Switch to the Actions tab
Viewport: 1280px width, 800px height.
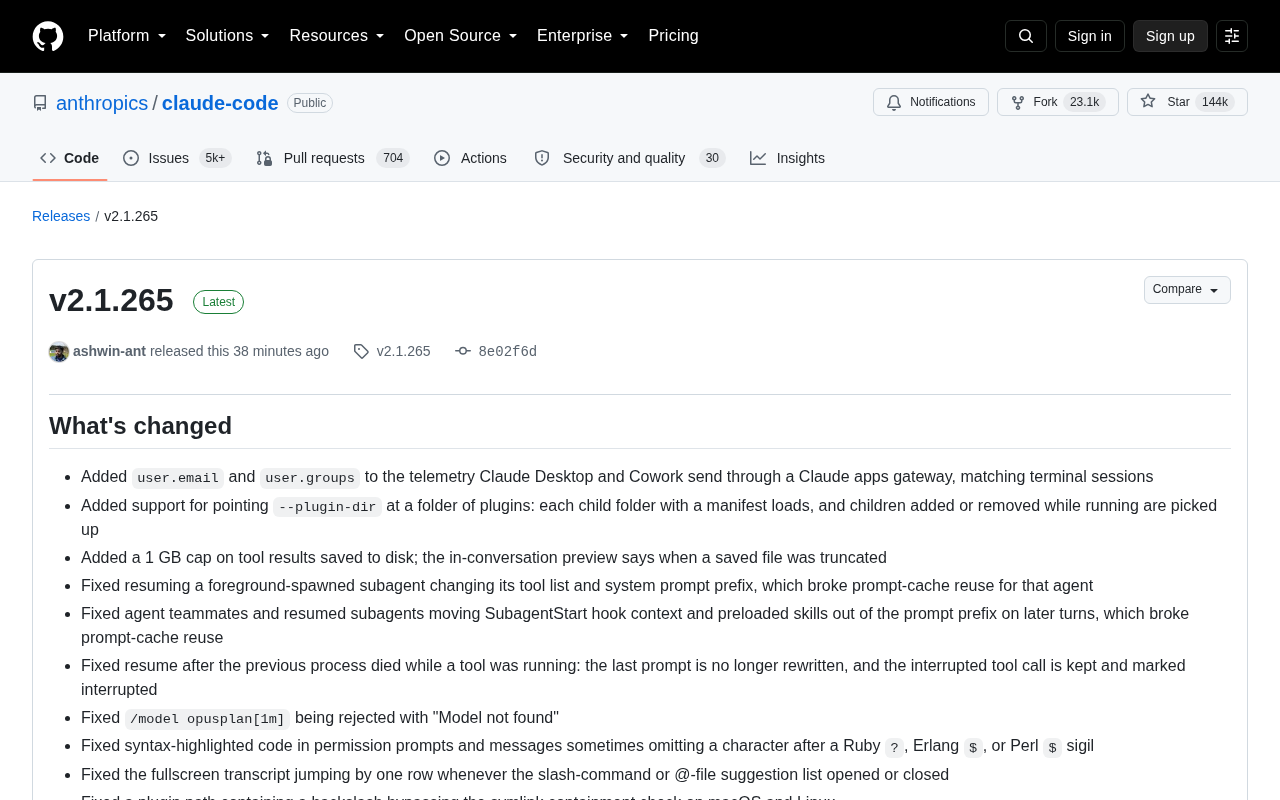coord(470,158)
